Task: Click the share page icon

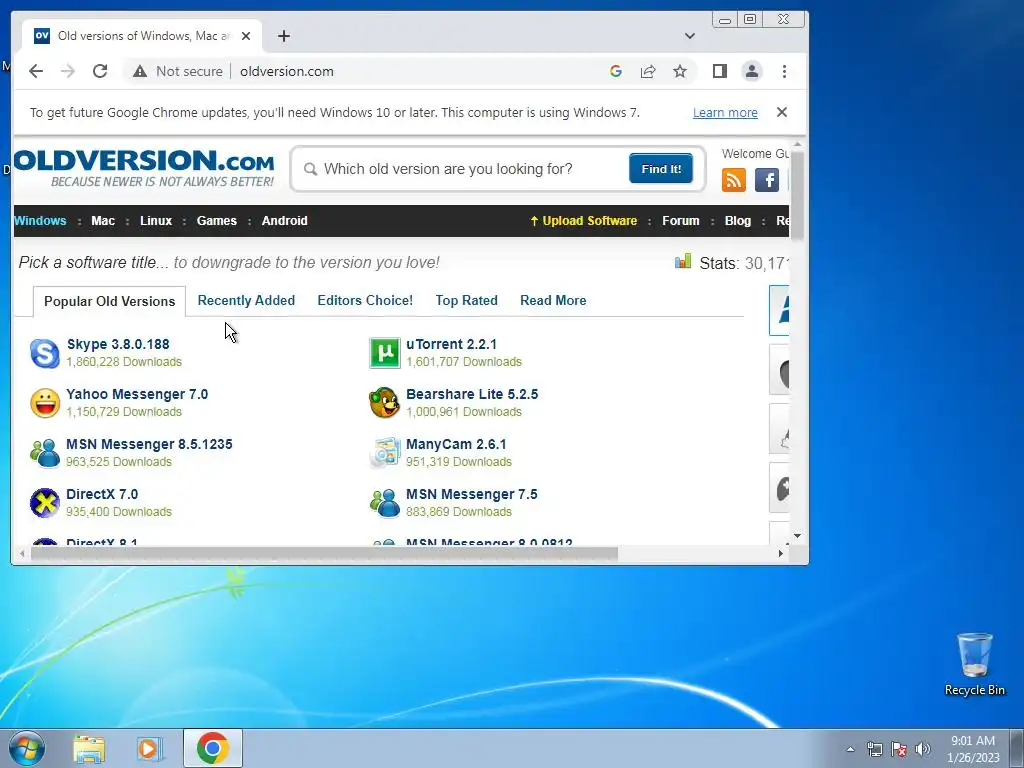Action: (x=648, y=71)
